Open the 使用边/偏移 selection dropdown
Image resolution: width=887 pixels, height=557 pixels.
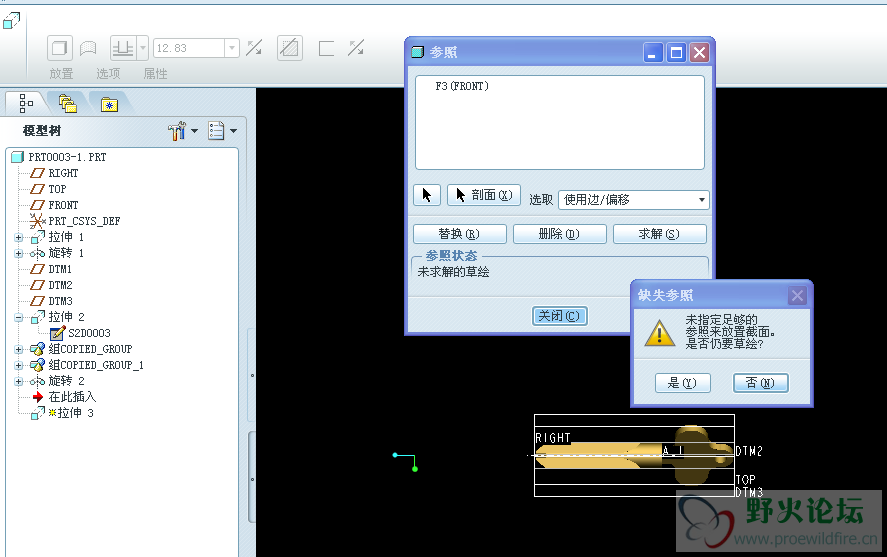[x=634, y=200]
